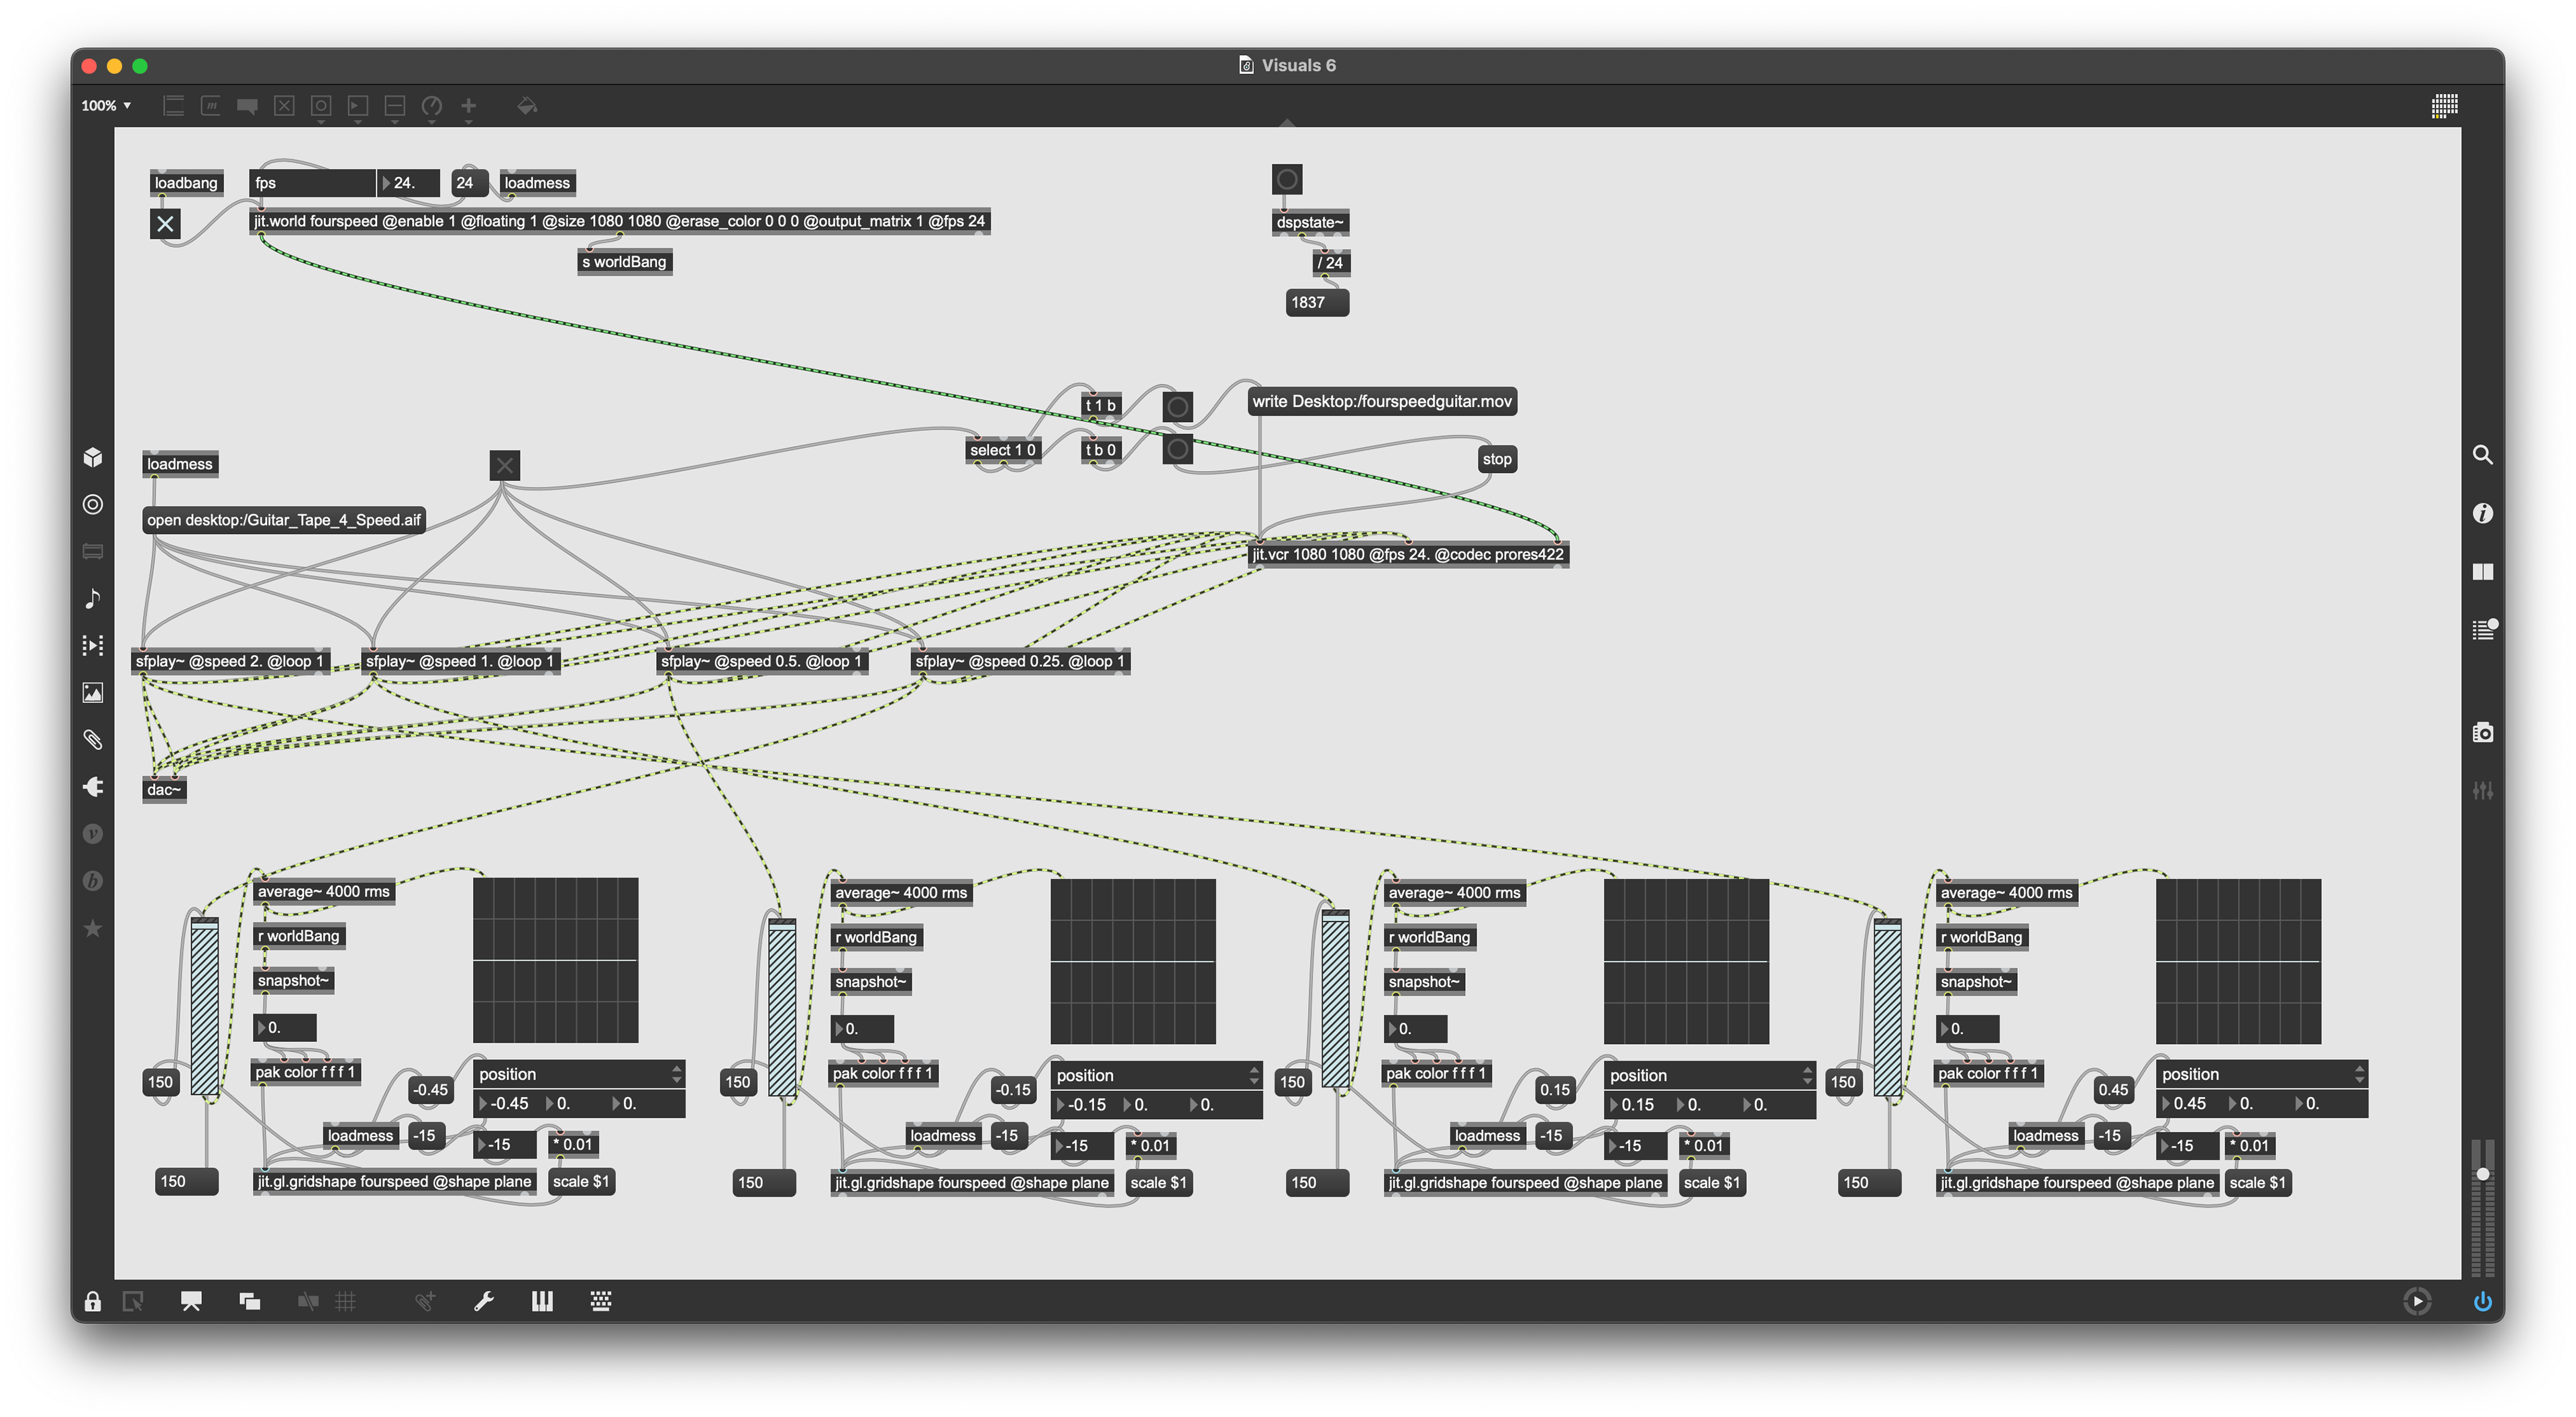Open the presentation mode toolbar button
2576x1417 pixels.
(x=191, y=1301)
